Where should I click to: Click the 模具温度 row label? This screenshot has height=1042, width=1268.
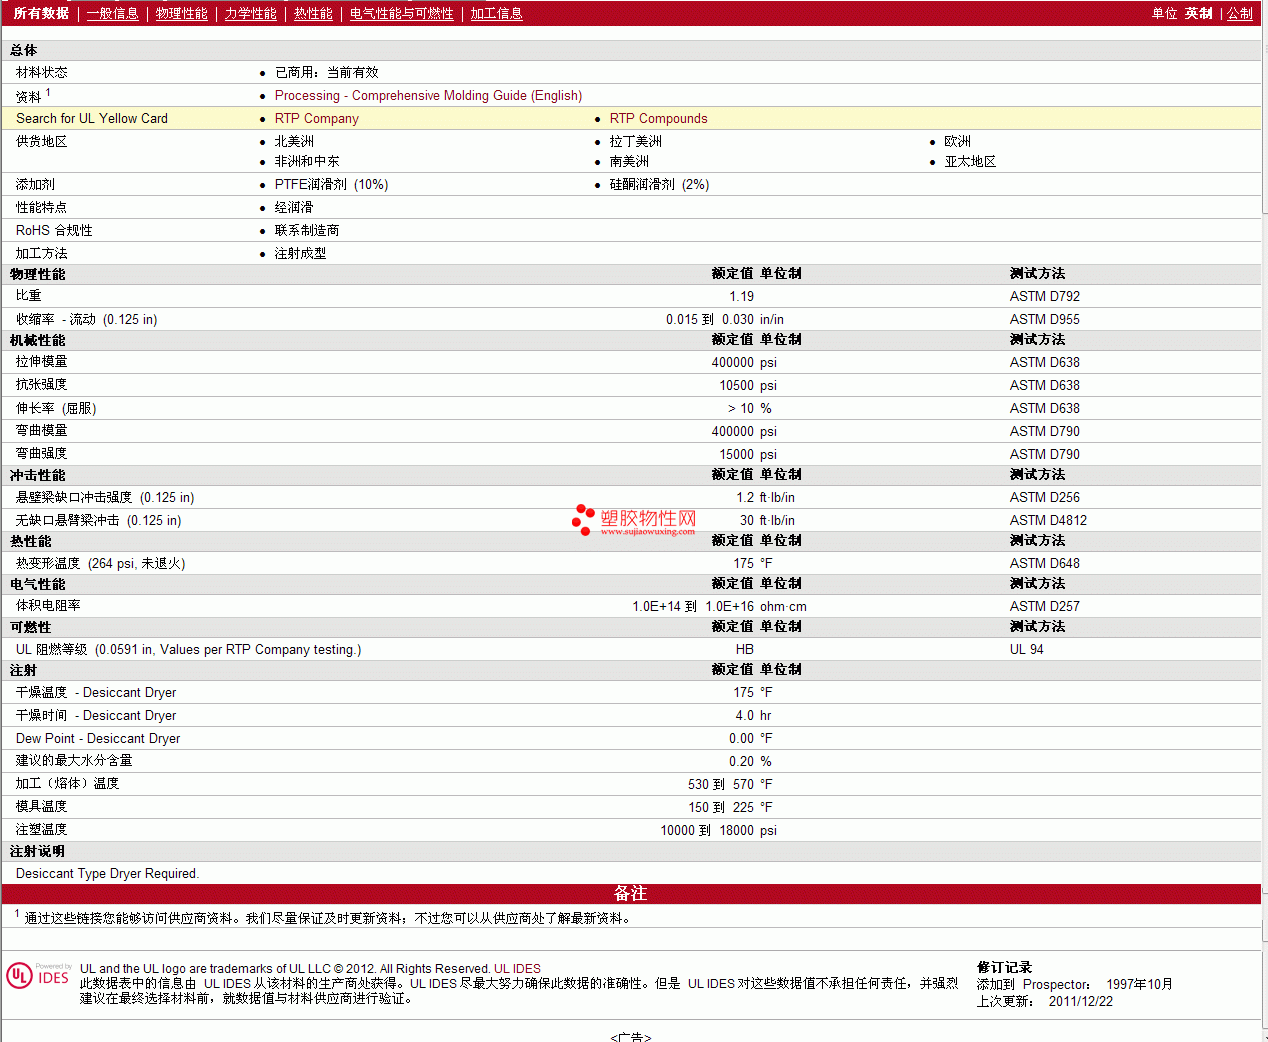41,807
